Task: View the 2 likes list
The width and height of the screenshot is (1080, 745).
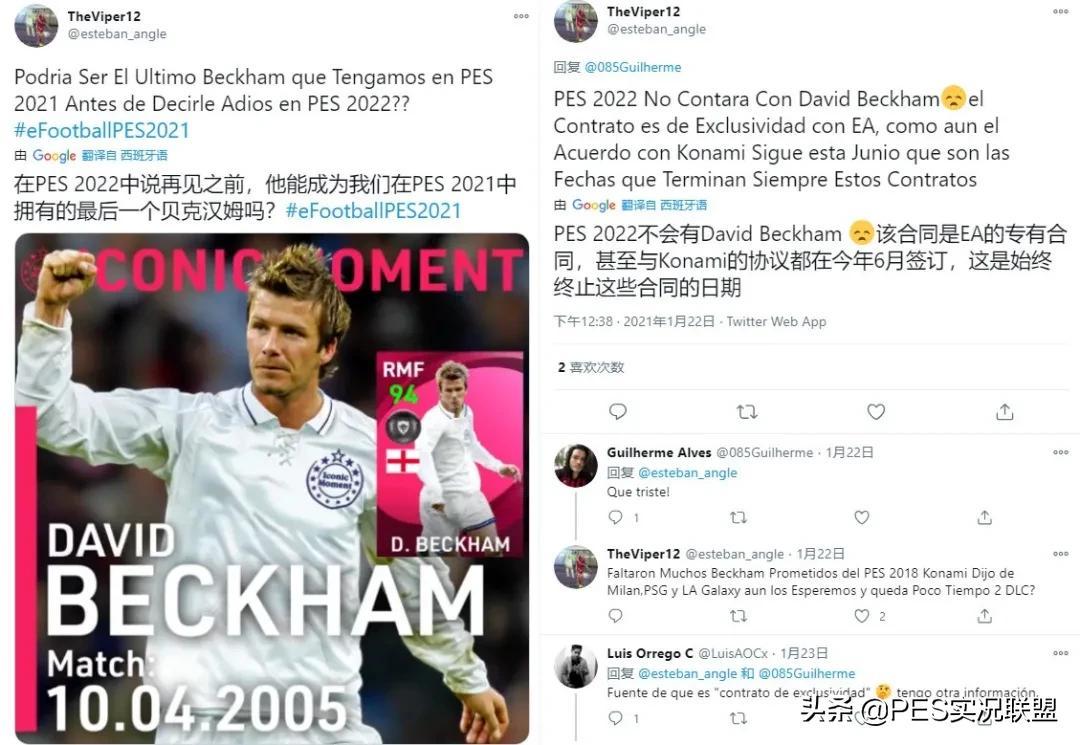Action: pos(590,367)
